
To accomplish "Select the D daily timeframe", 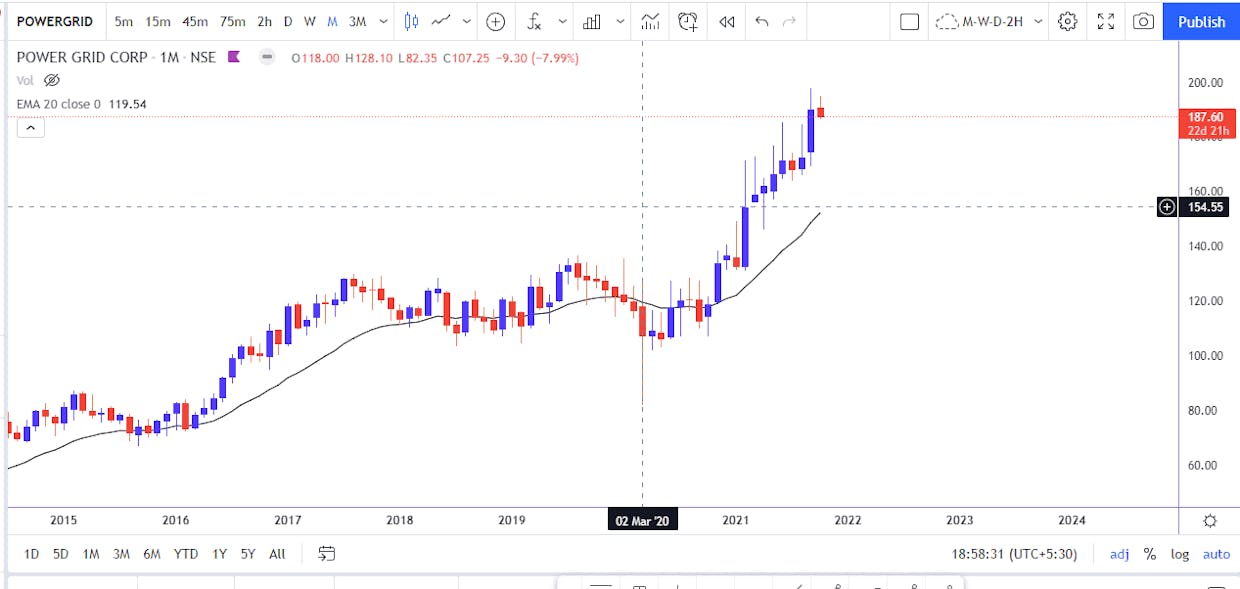I will (x=288, y=21).
